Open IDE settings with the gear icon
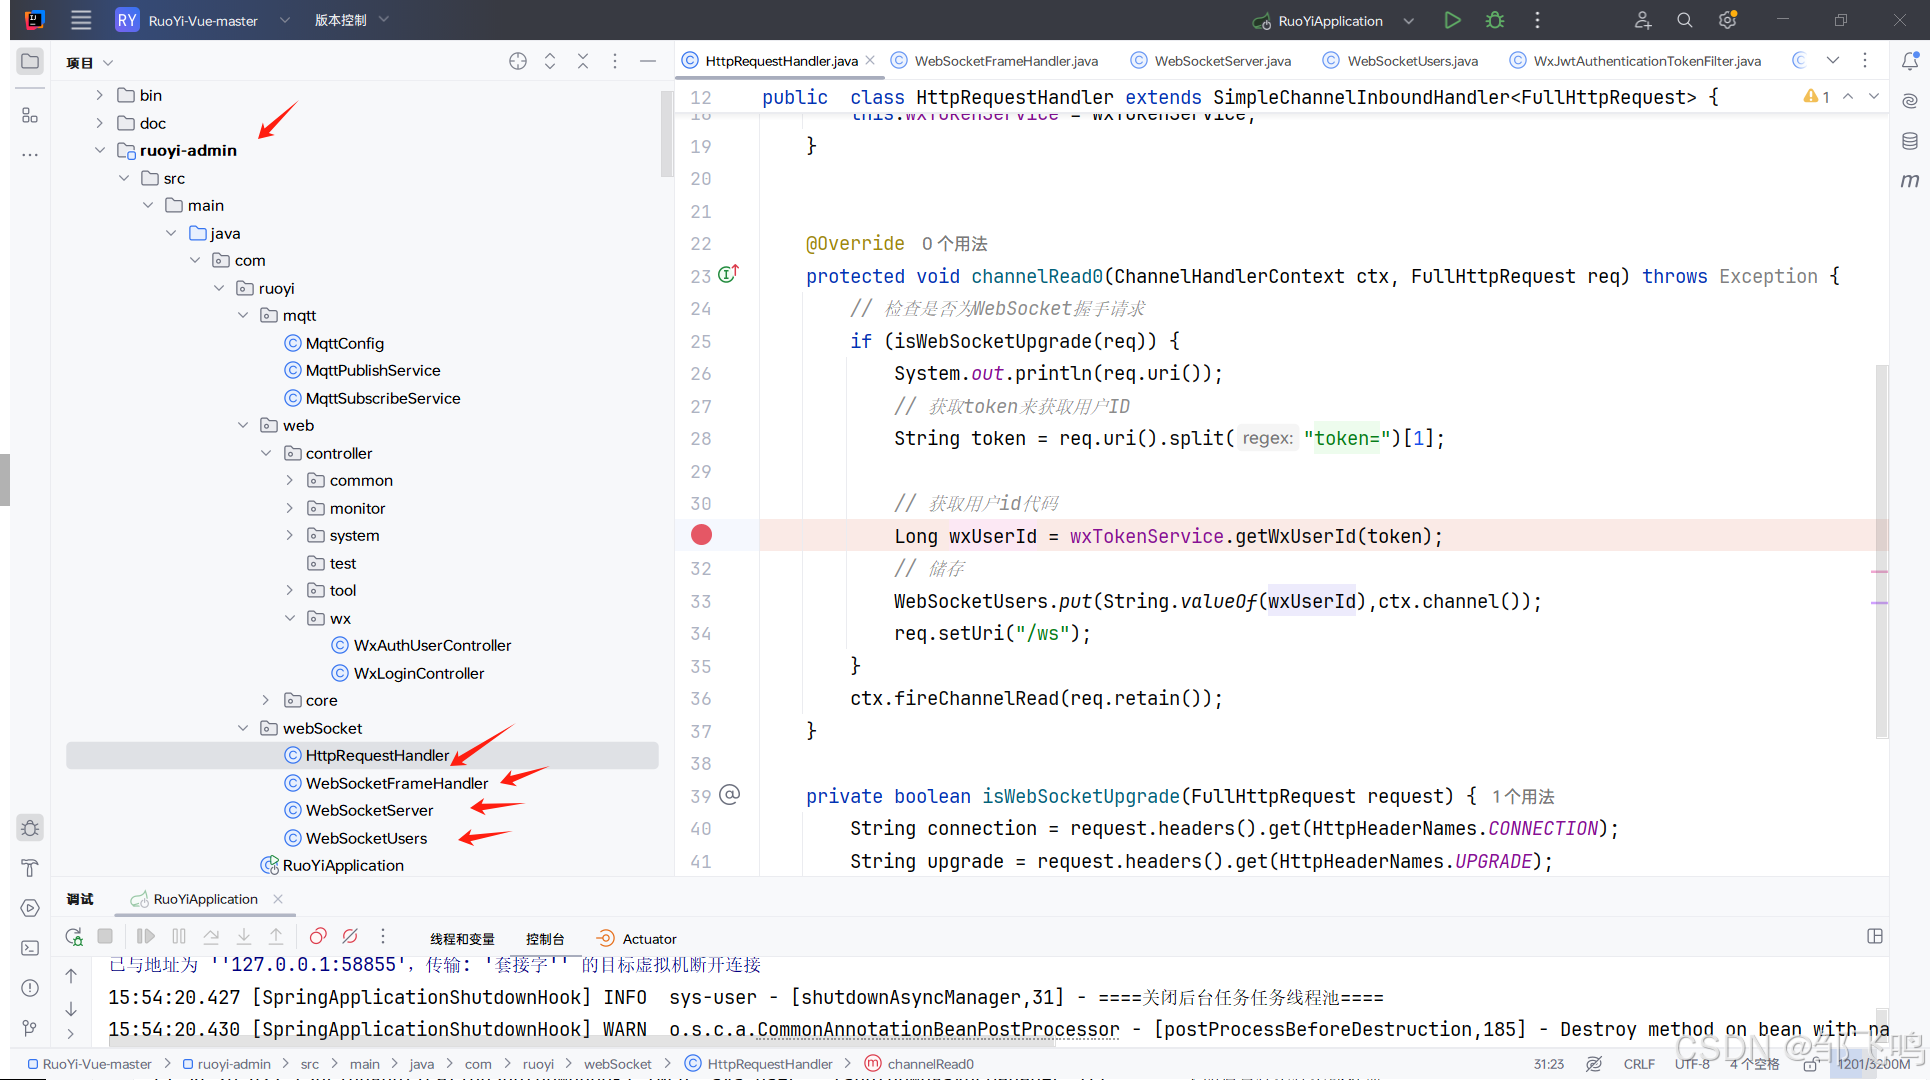 (1728, 20)
